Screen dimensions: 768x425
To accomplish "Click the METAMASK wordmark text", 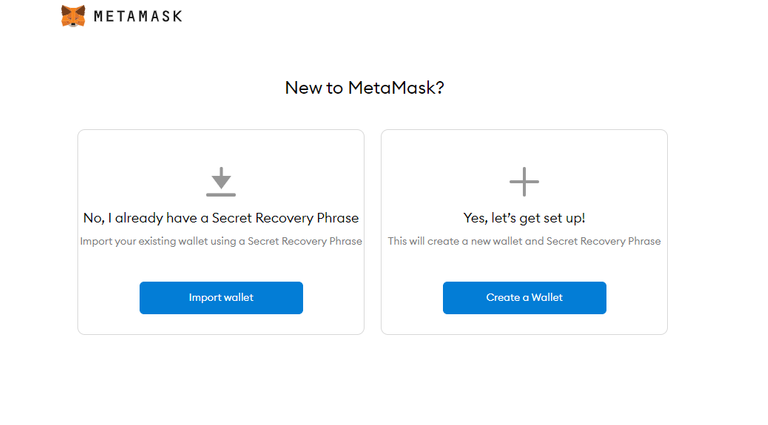I will click(x=138, y=17).
